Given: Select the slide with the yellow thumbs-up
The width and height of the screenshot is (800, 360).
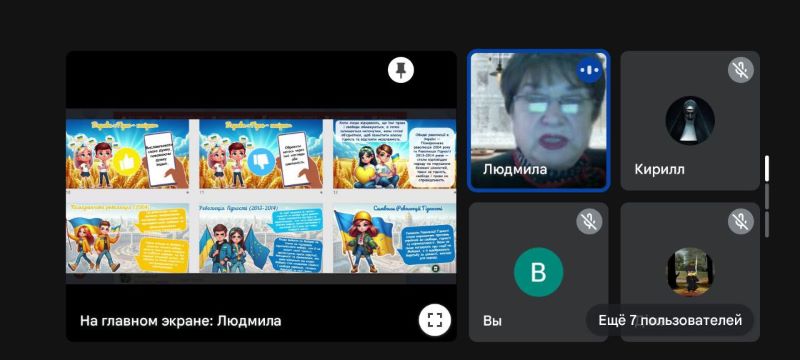Looking at the screenshot, I should (x=128, y=153).
